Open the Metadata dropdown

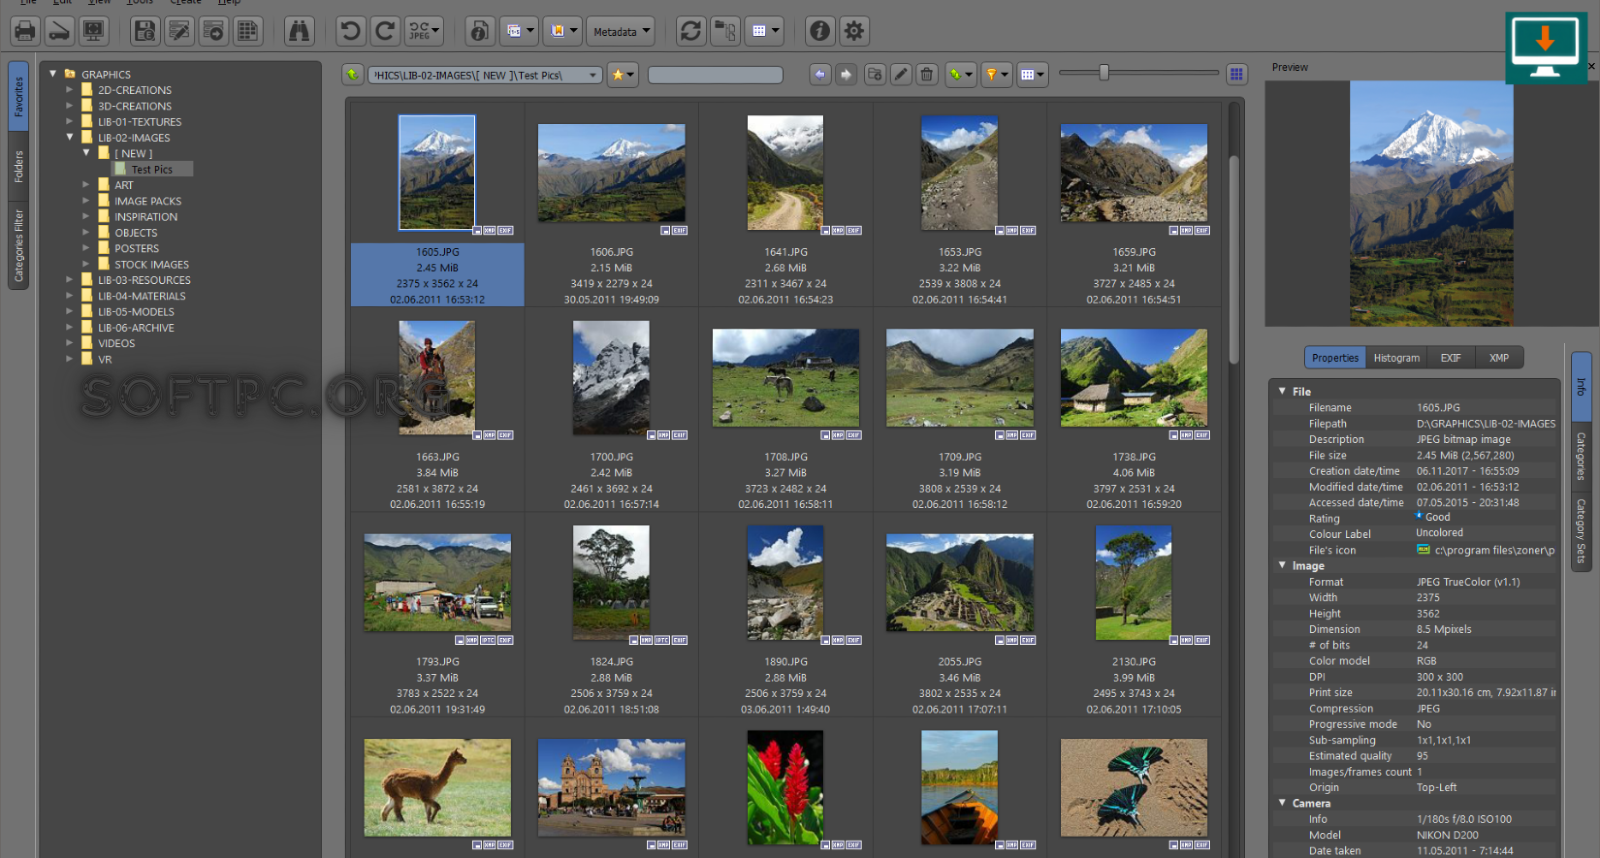click(620, 31)
